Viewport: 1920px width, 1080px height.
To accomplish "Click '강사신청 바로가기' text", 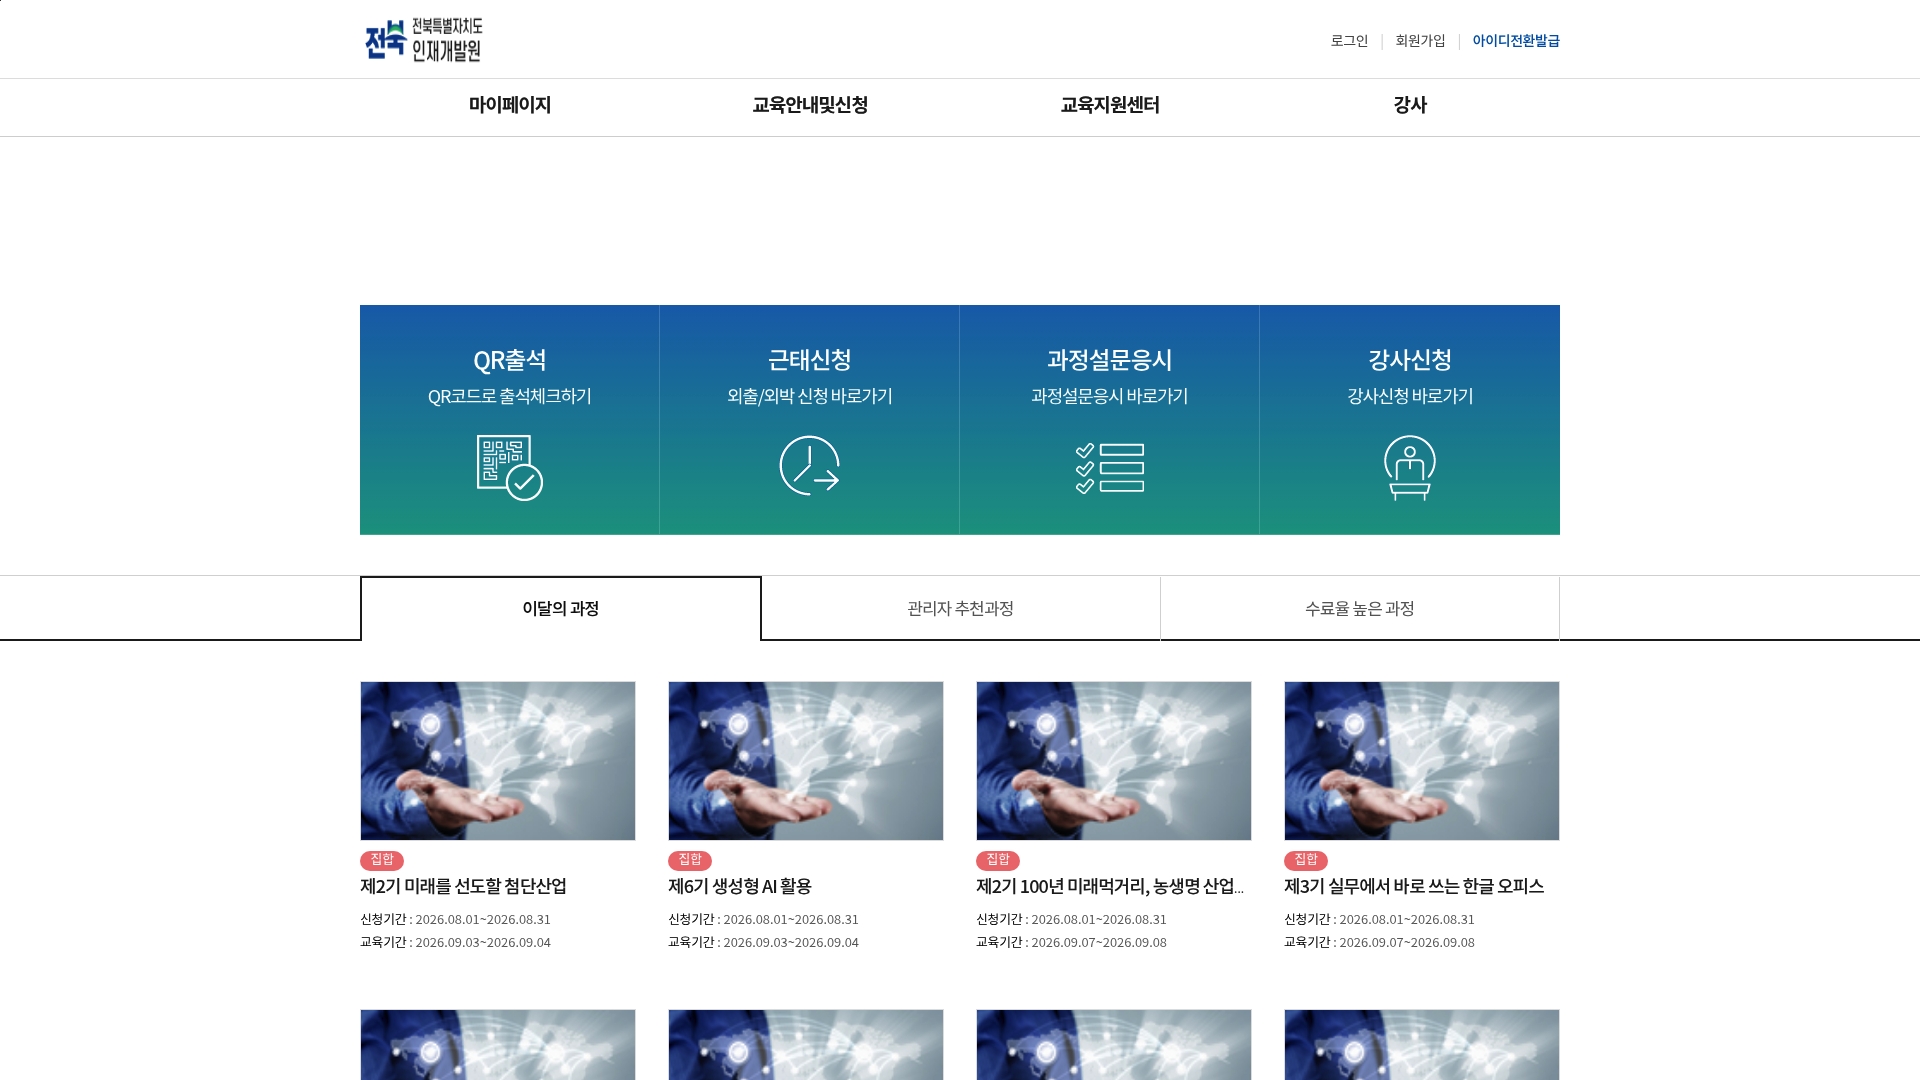I will point(1410,396).
